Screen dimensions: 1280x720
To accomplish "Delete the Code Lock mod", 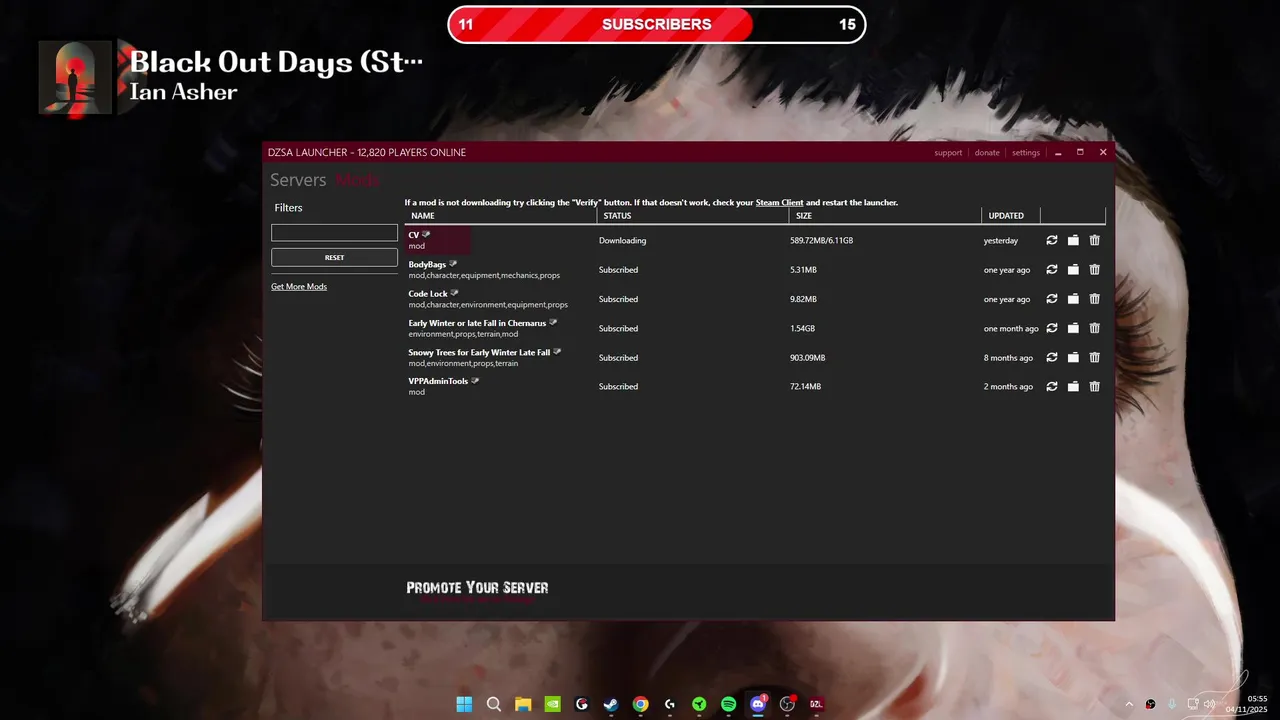I will click(1095, 298).
